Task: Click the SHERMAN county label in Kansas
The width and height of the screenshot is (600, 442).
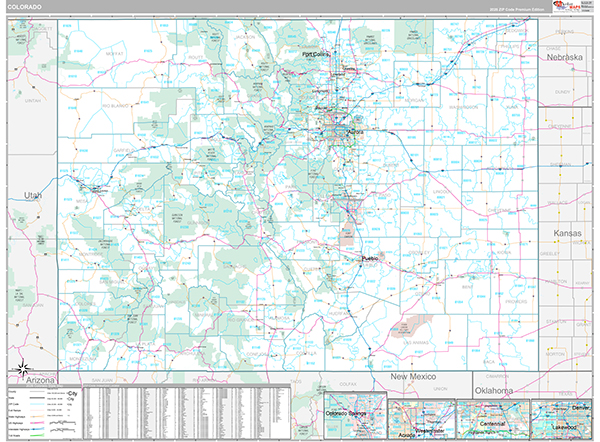Action: click(561, 165)
